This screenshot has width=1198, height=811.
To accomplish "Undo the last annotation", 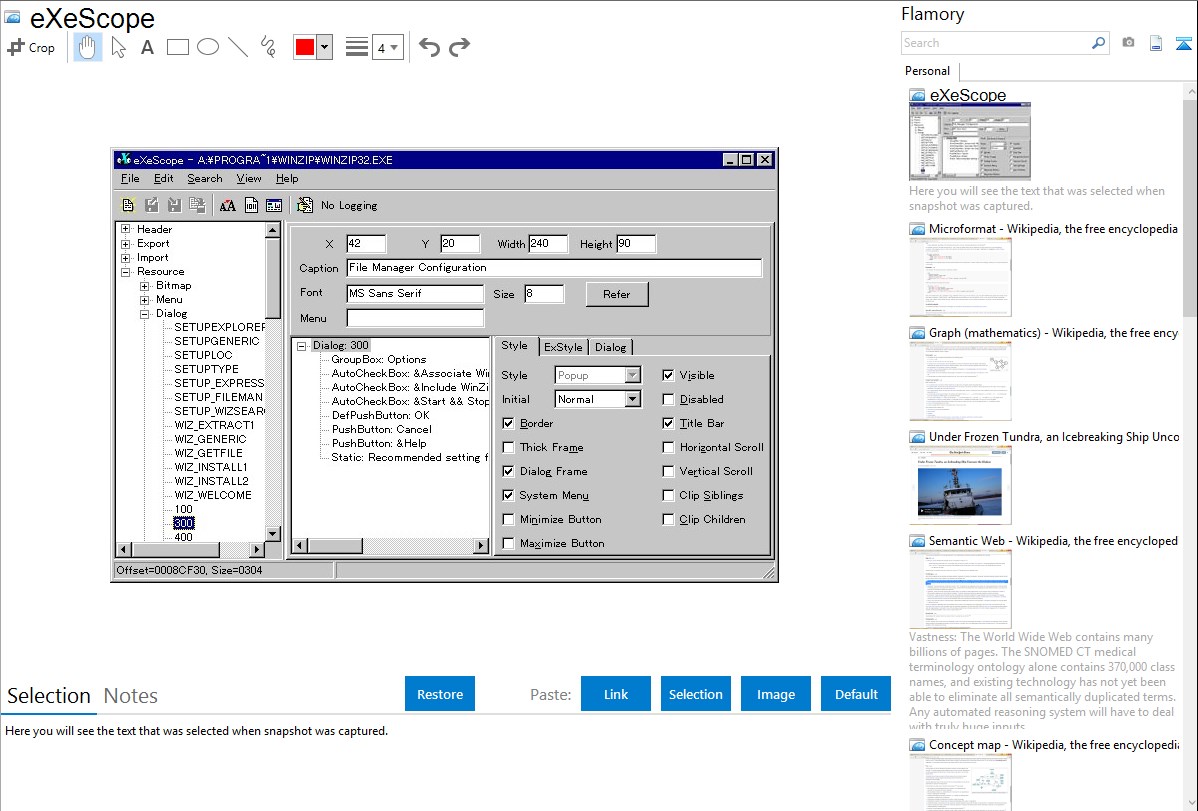I will click(429, 47).
